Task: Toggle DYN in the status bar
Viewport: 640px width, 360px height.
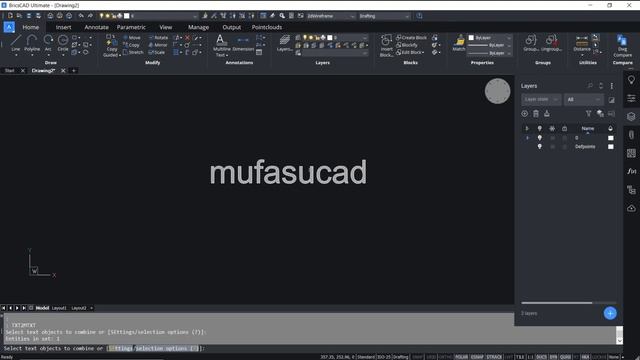Action: 553,357
